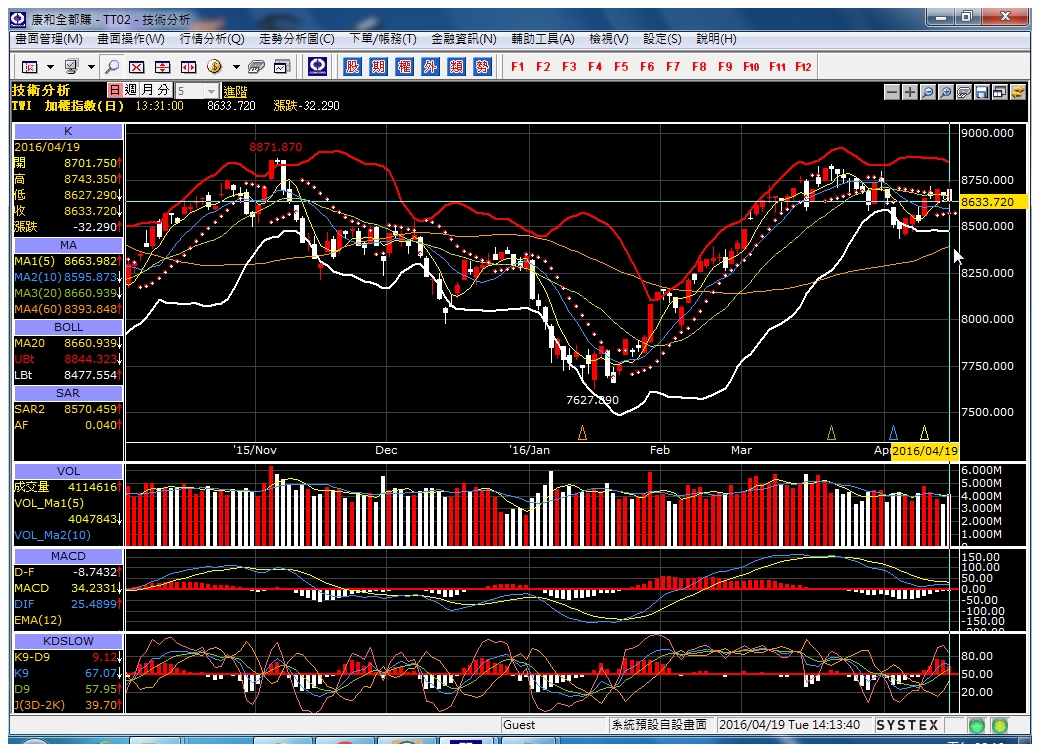Open the 畫面管理(M) menu
1040x744 pixels.
point(49,39)
